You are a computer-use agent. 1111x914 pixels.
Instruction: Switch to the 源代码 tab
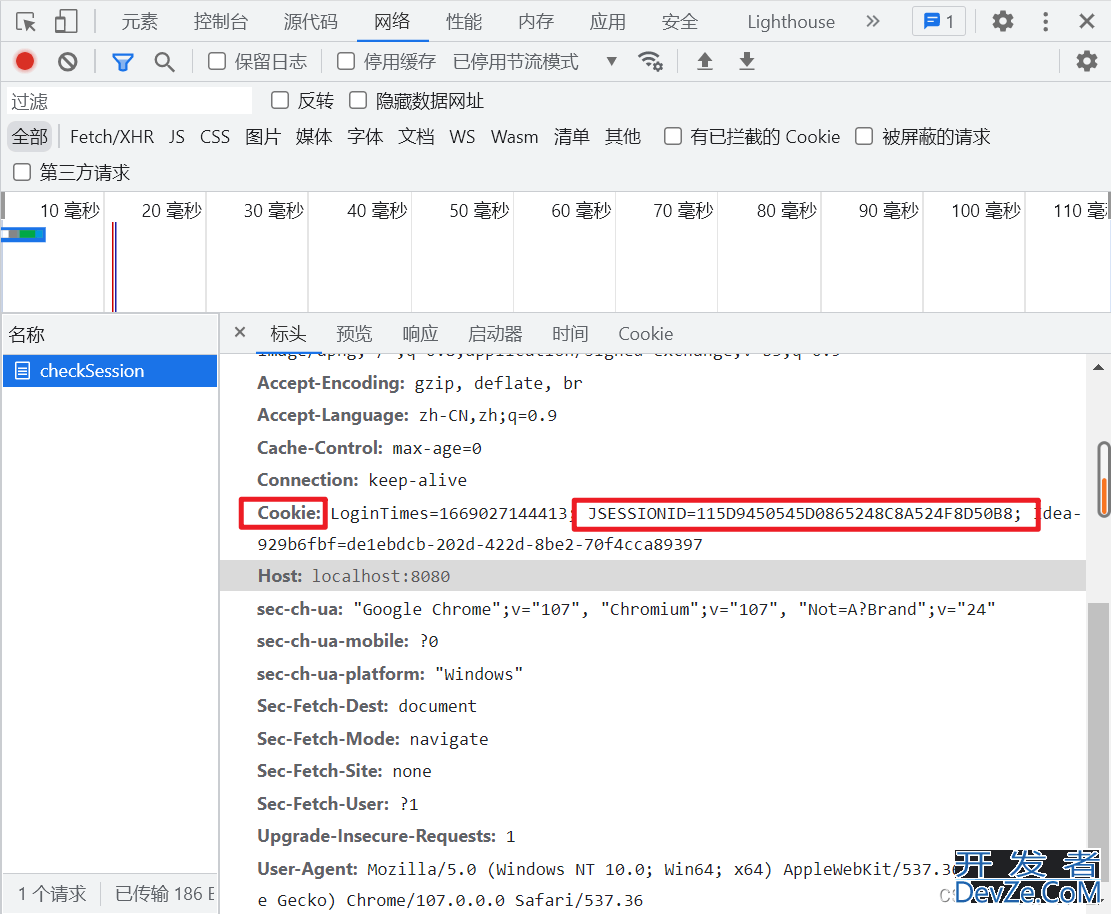point(310,22)
